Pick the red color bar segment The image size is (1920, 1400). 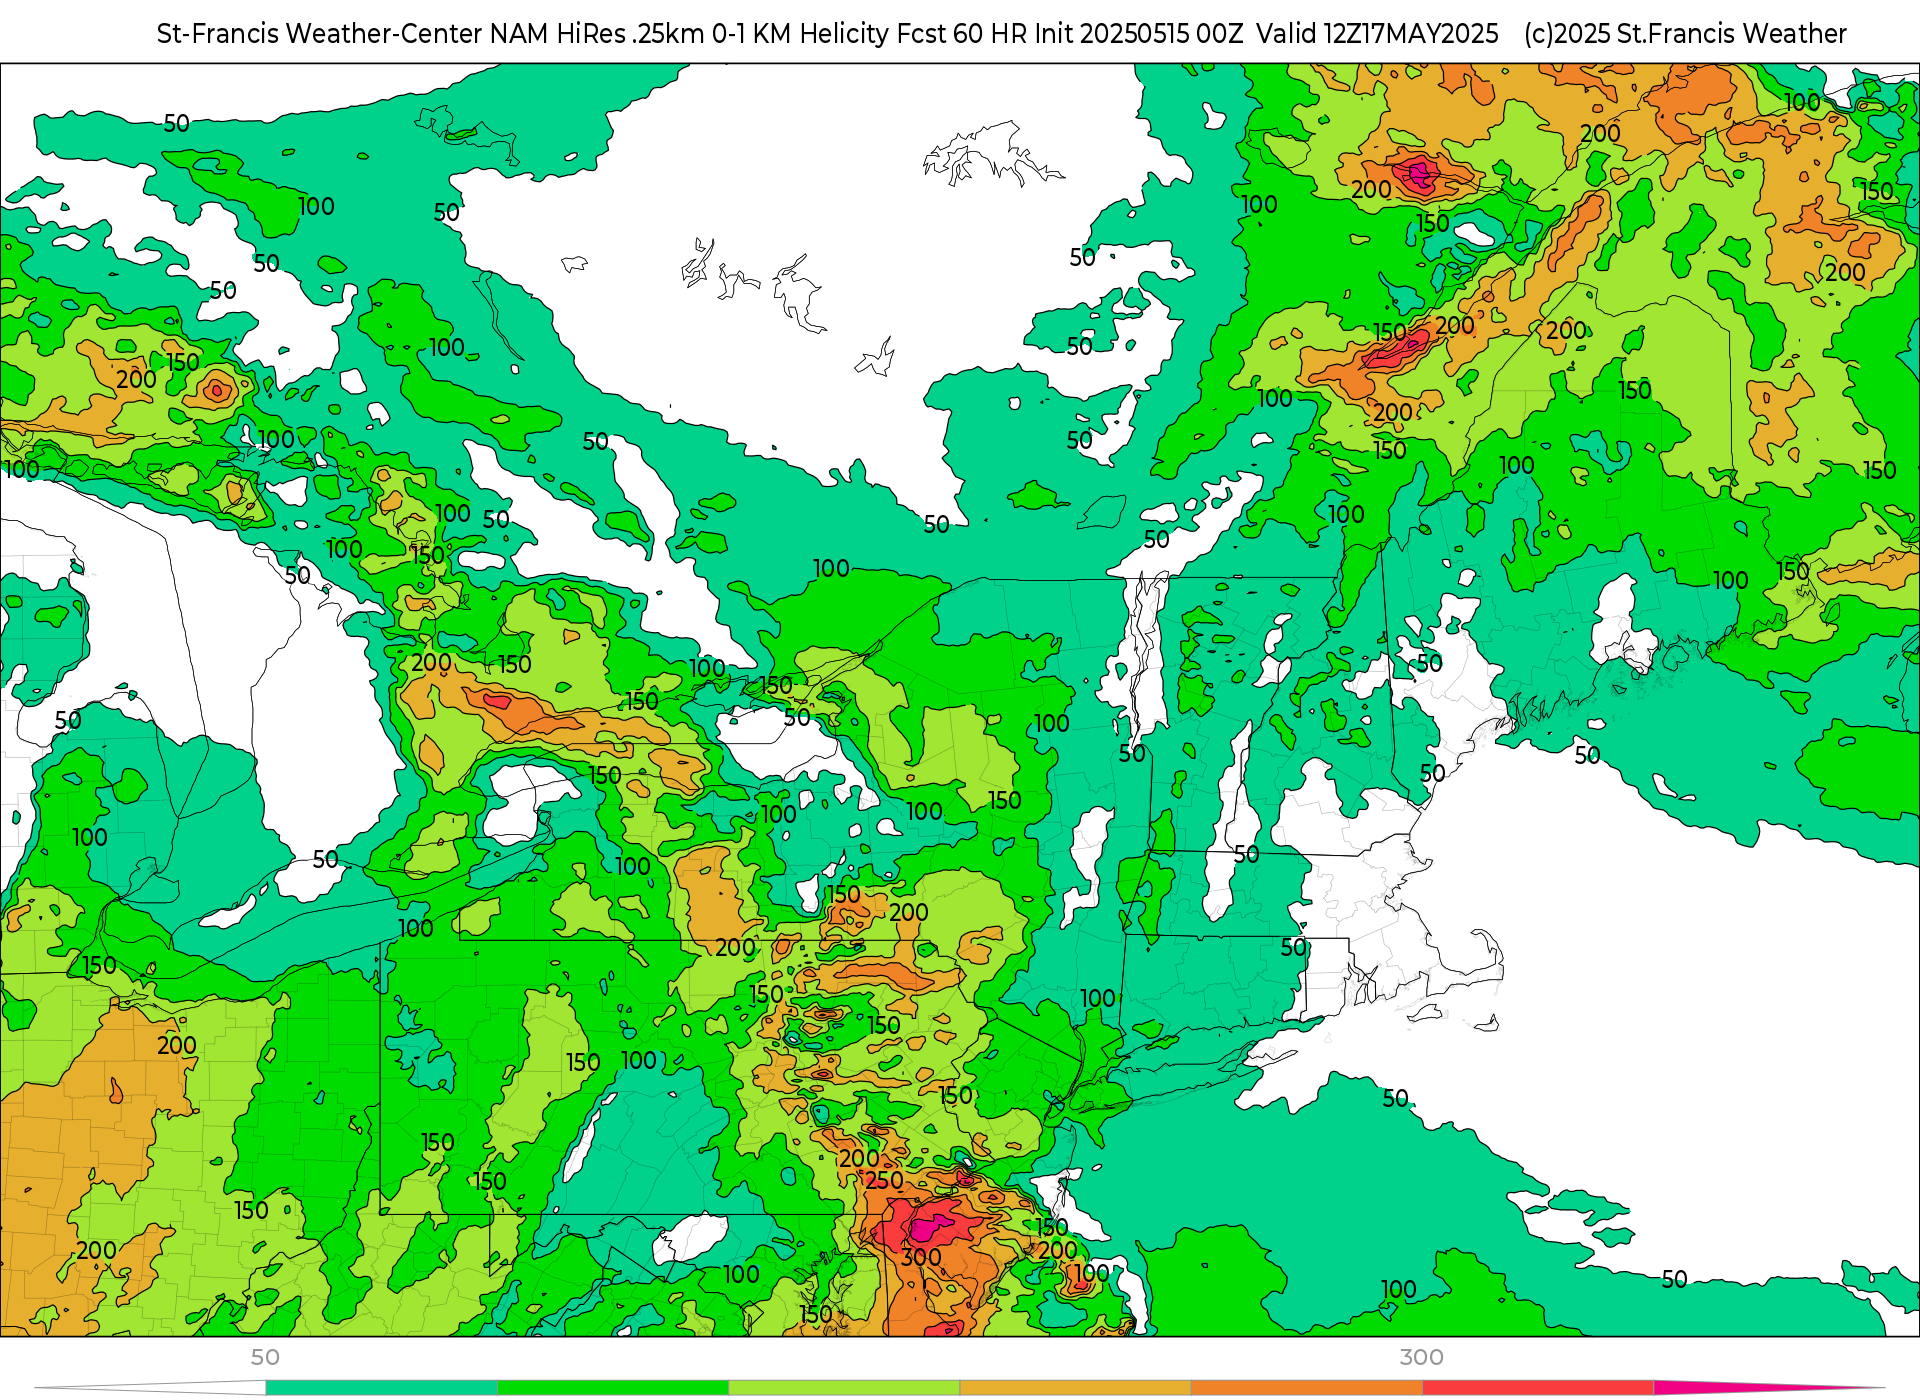(x=1537, y=1388)
